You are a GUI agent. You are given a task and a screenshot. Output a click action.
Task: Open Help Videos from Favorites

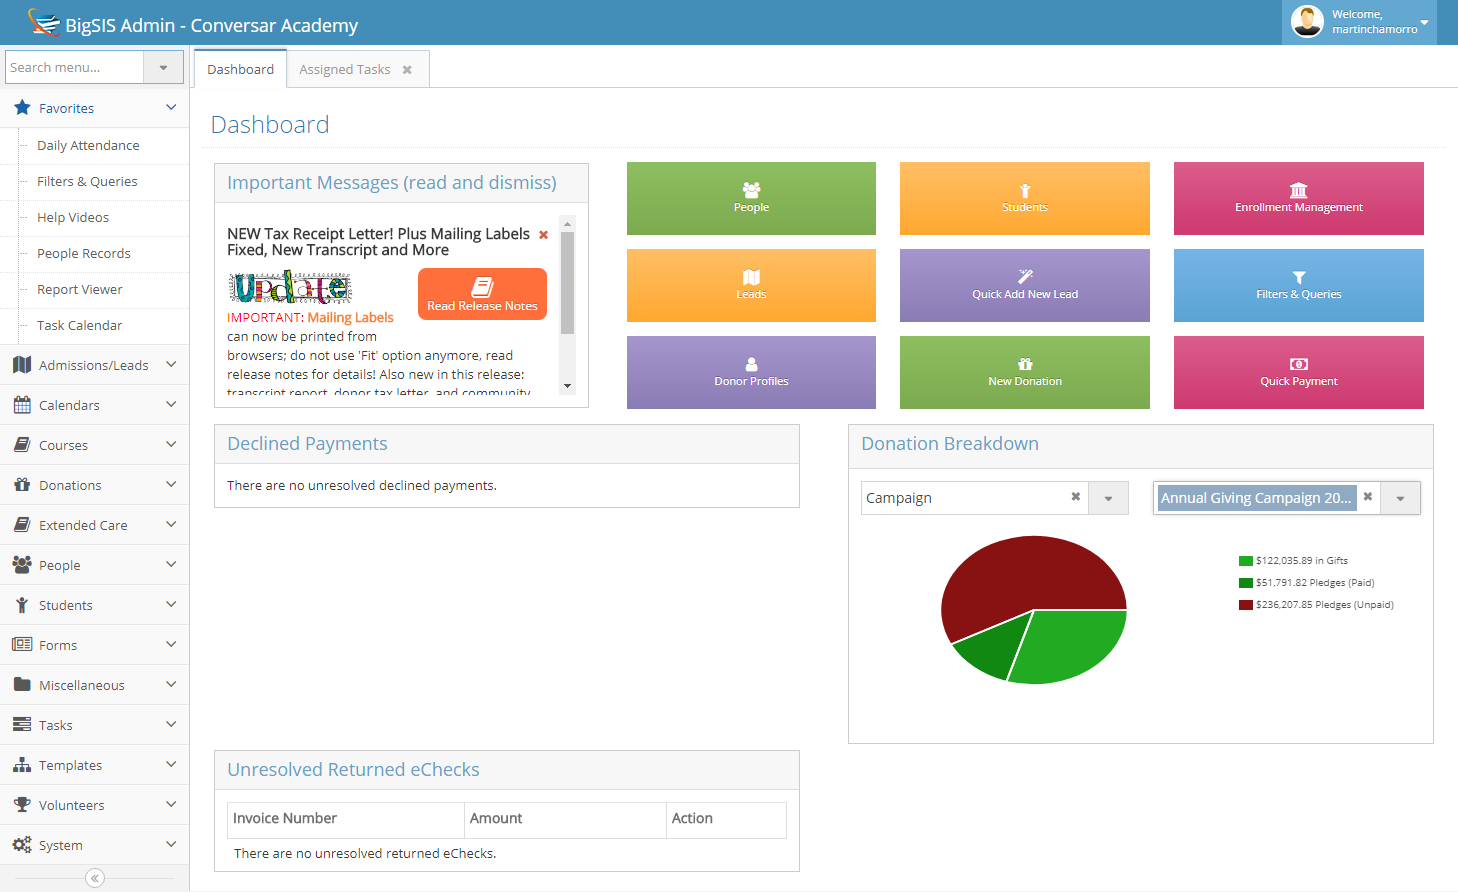click(73, 217)
